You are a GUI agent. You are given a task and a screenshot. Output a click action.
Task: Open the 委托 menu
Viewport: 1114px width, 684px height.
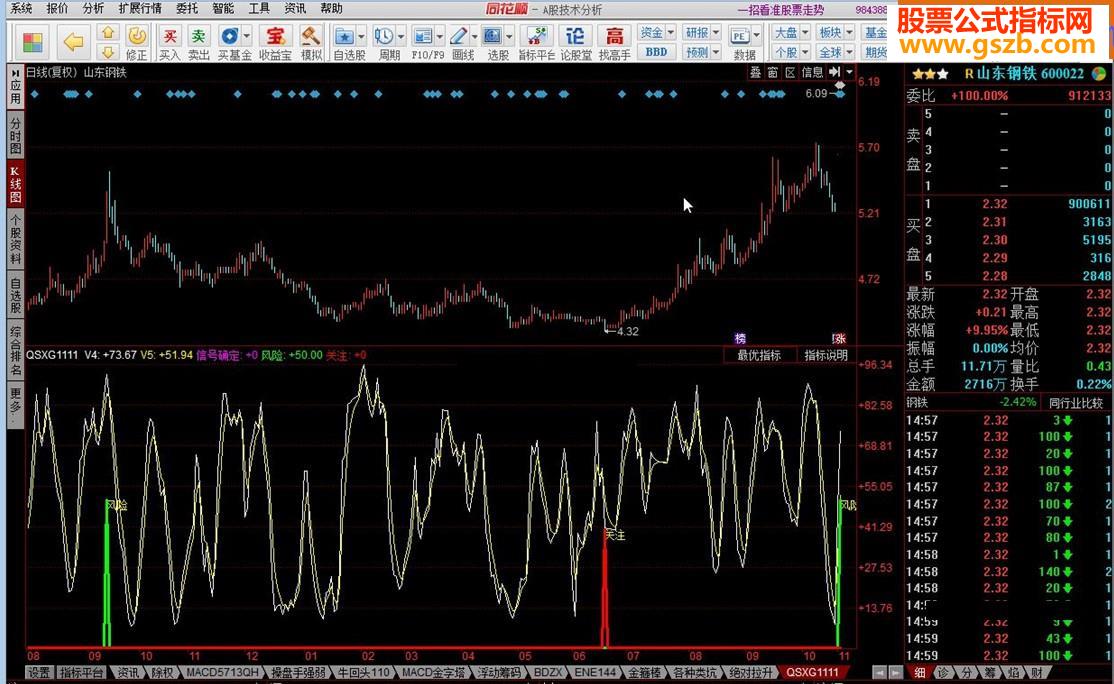pyautogui.click(x=187, y=9)
